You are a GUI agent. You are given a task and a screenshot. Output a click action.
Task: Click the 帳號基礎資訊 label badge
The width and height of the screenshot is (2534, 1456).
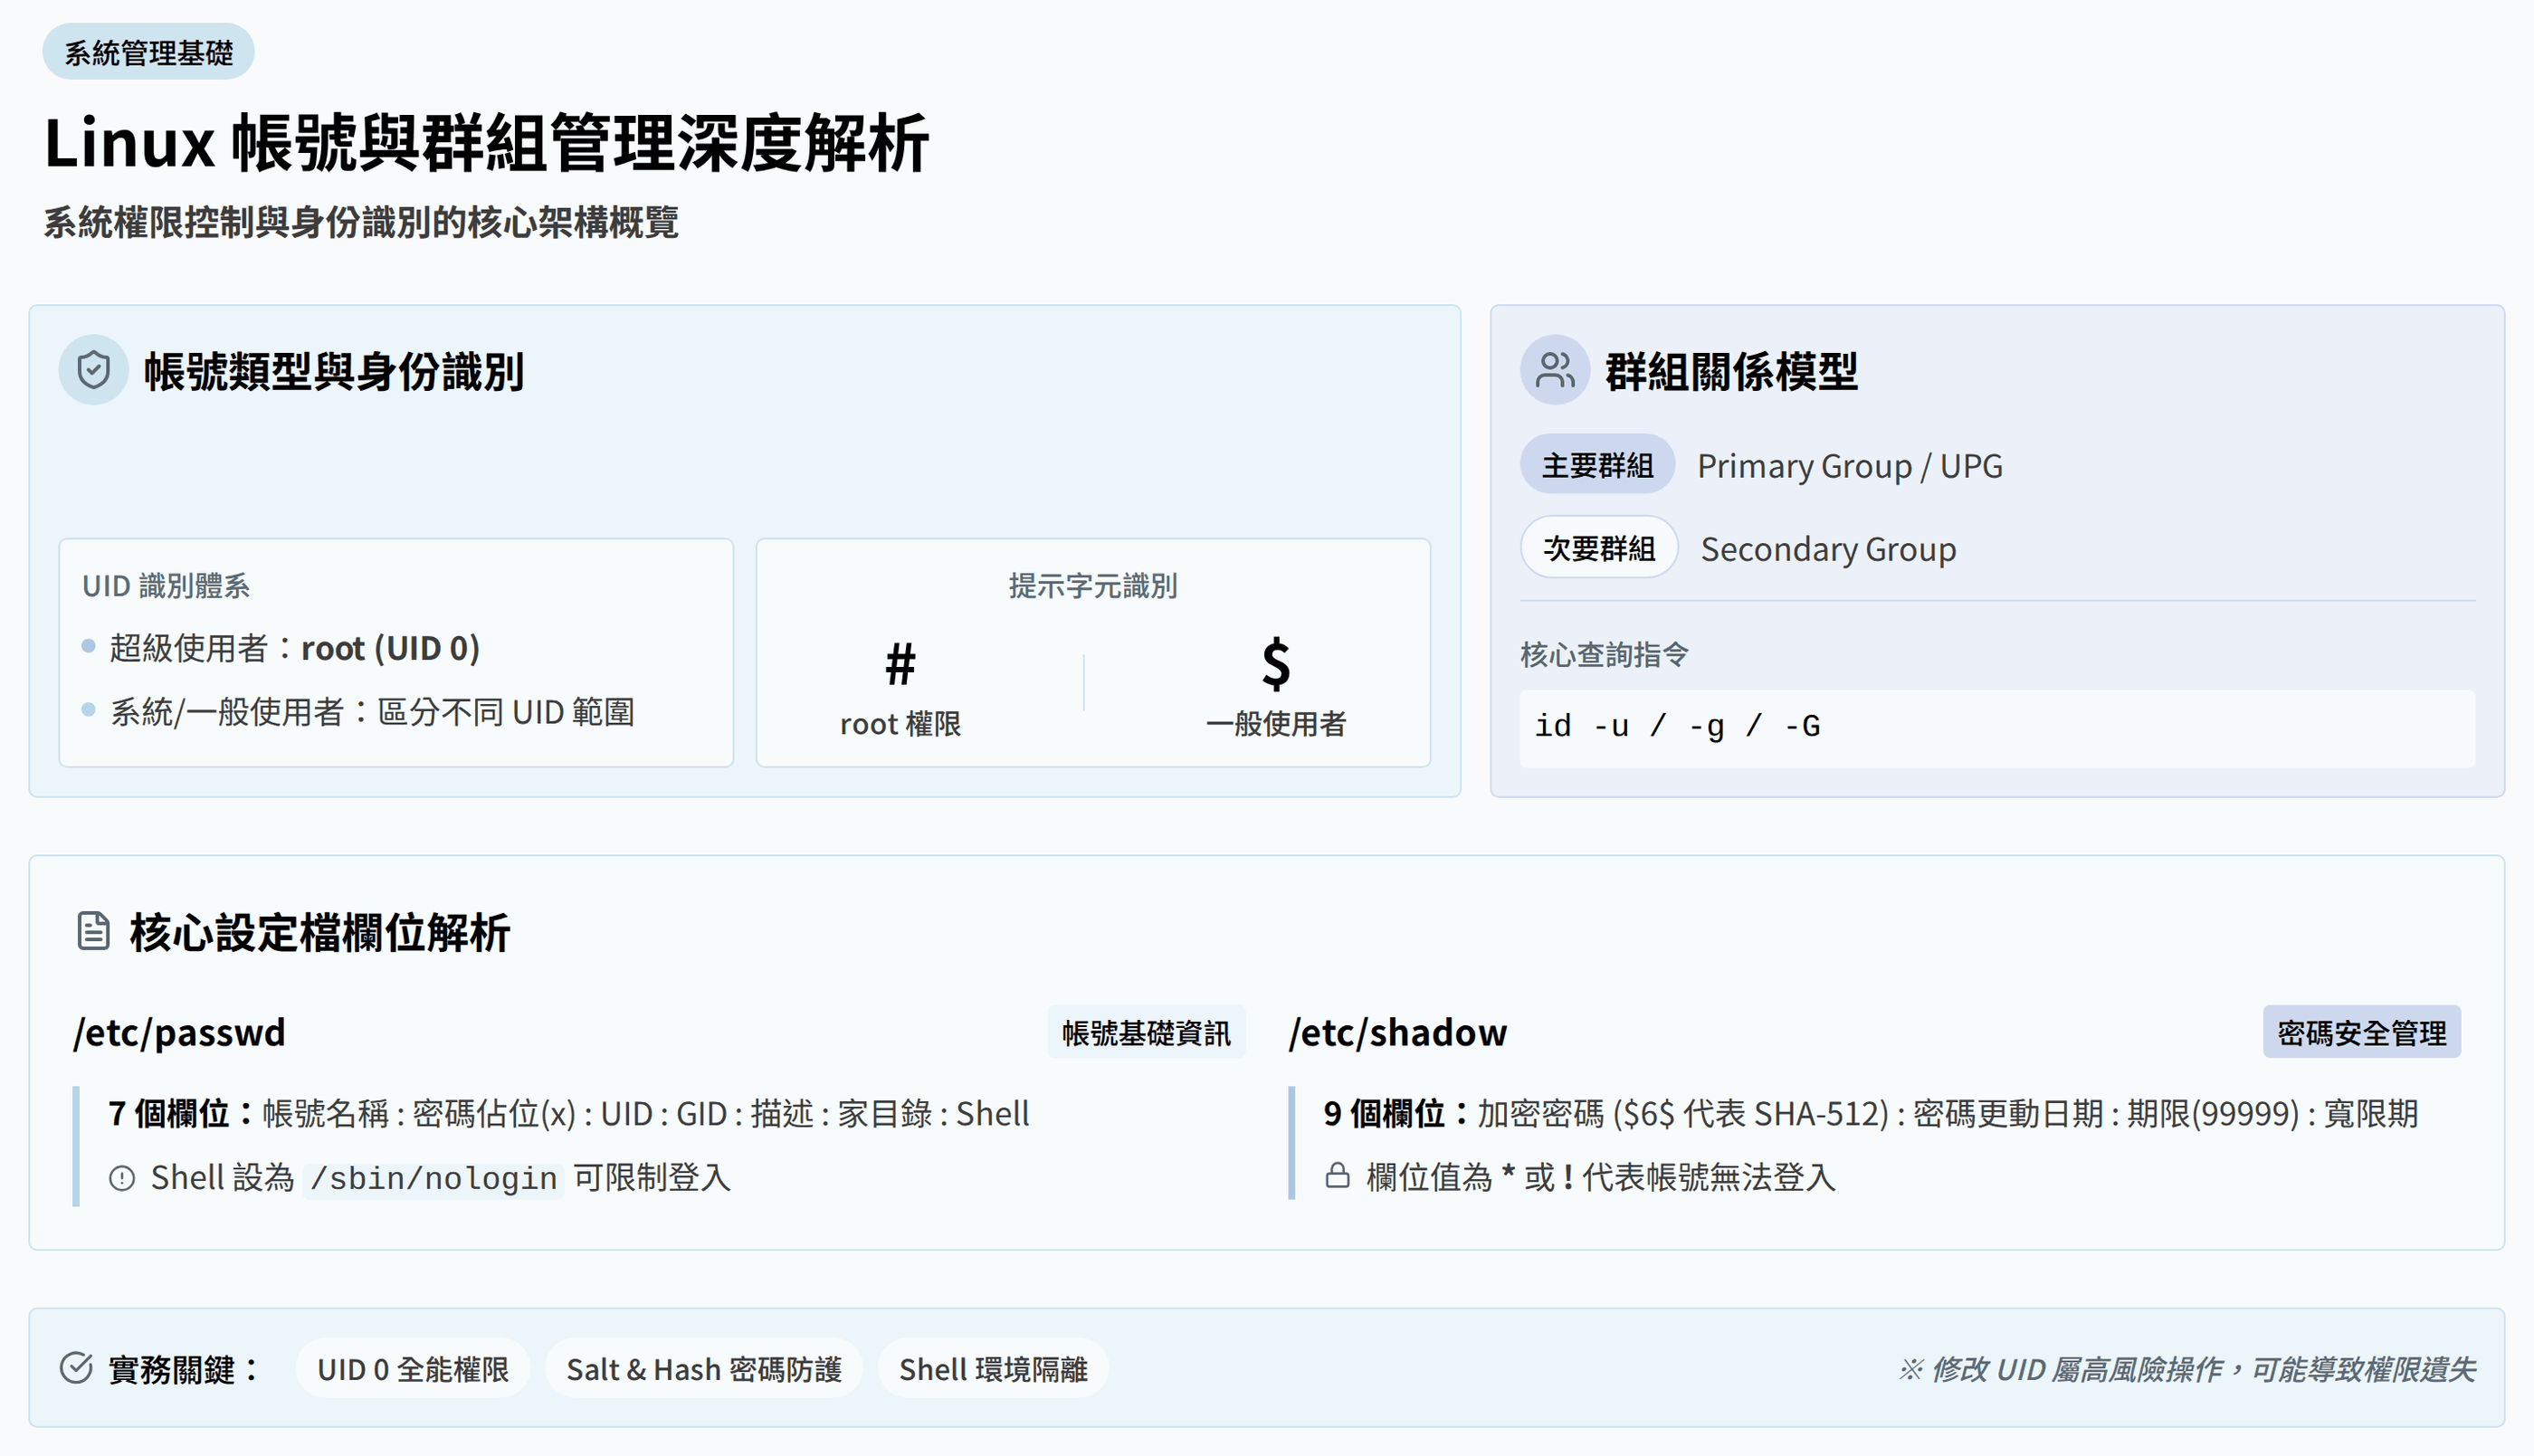[x=1146, y=1032]
